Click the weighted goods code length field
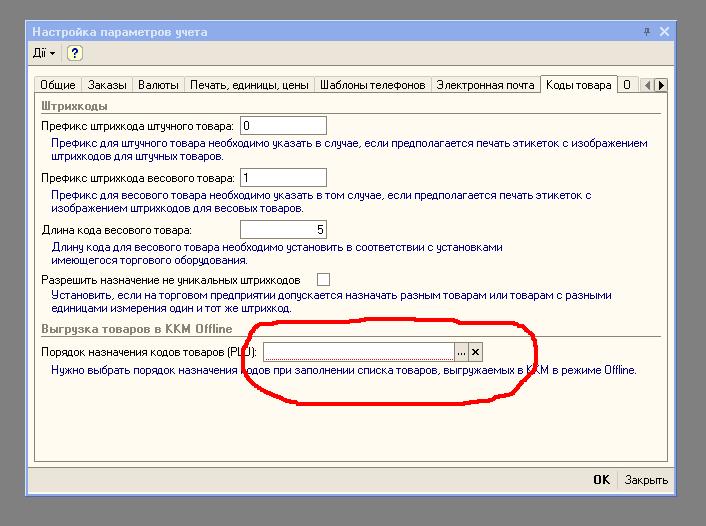This screenshot has width=706, height=526. click(283, 230)
